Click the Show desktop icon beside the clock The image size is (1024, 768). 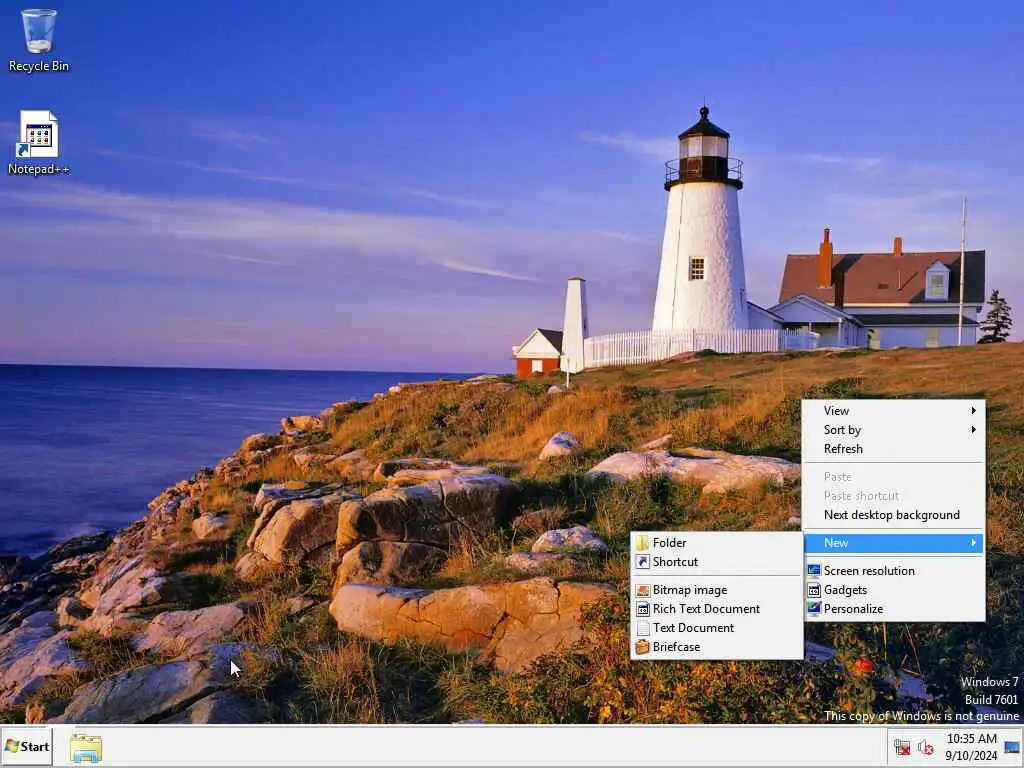1012,748
